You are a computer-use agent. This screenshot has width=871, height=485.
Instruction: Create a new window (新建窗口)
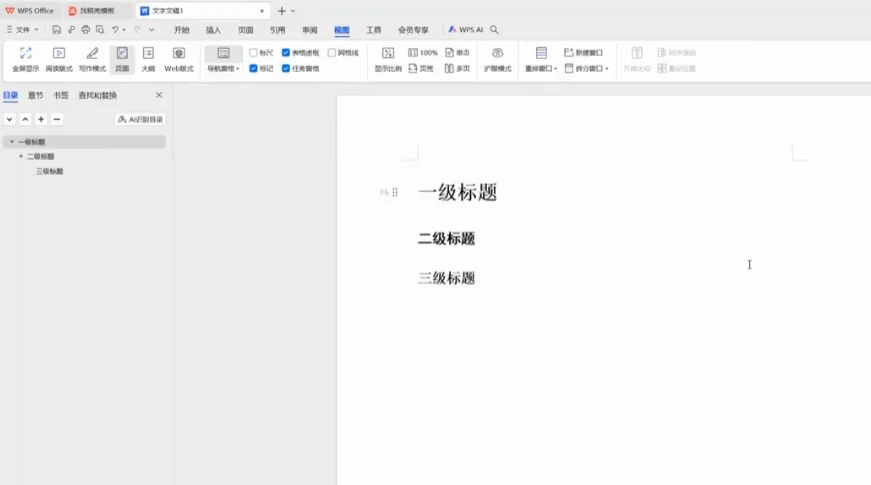(583, 52)
